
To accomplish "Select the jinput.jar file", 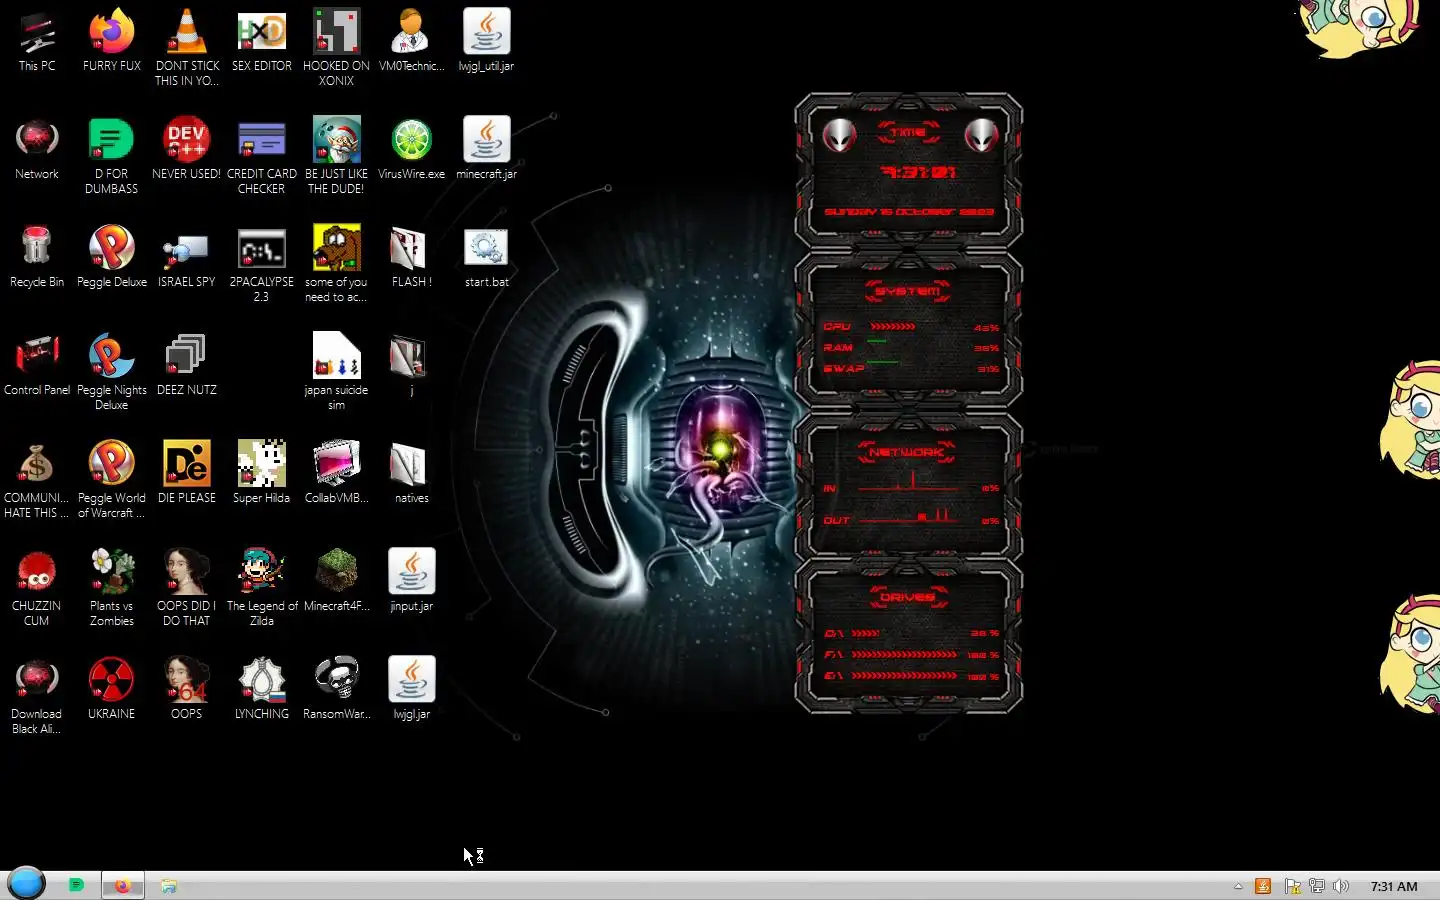I will pos(411,582).
